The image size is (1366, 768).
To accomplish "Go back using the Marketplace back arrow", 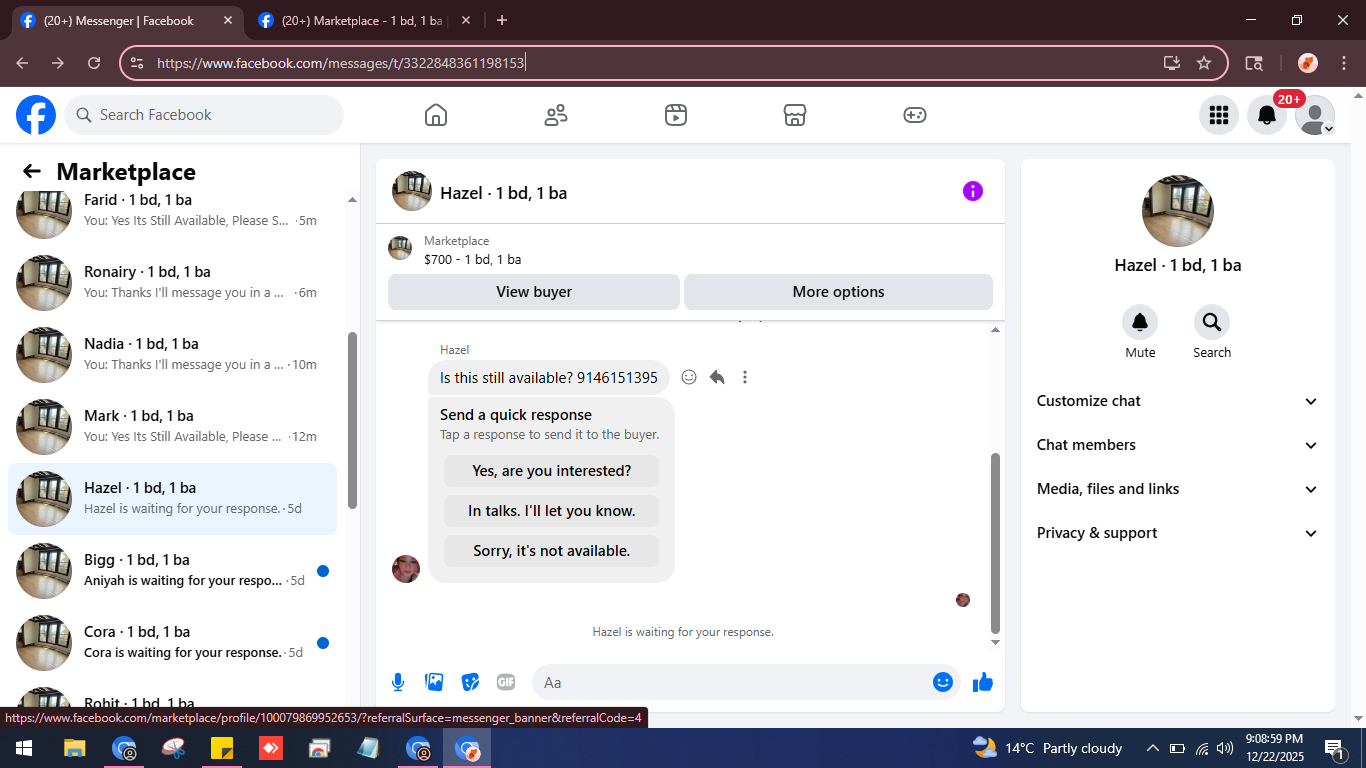I will [32, 171].
